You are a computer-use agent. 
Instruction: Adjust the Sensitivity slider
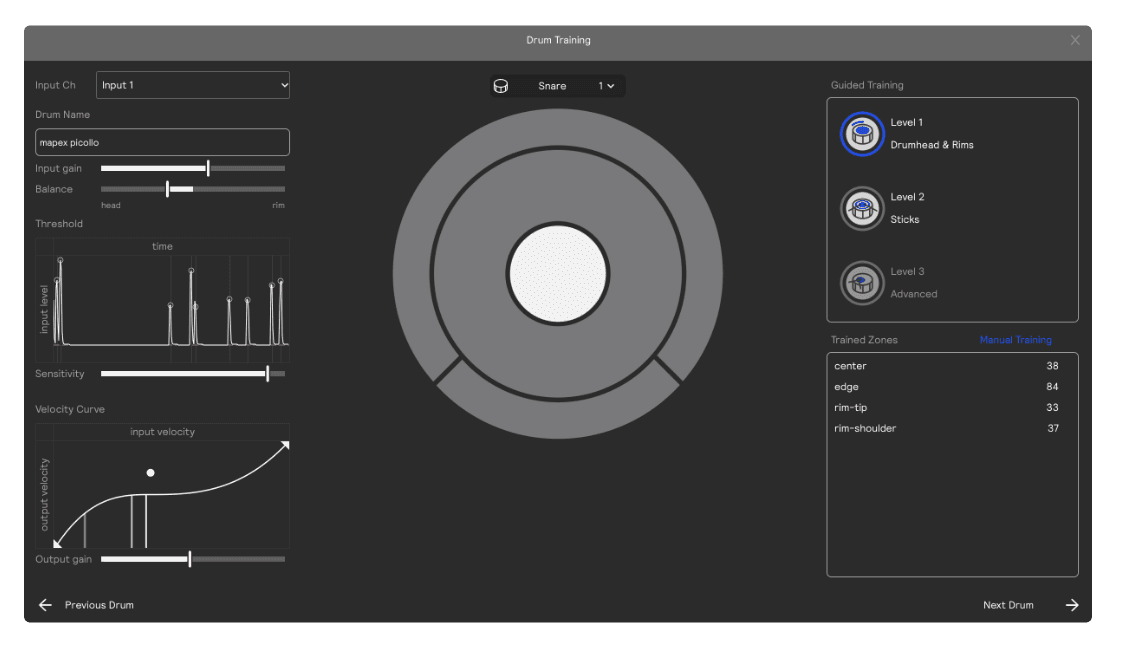(x=193, y=374)
